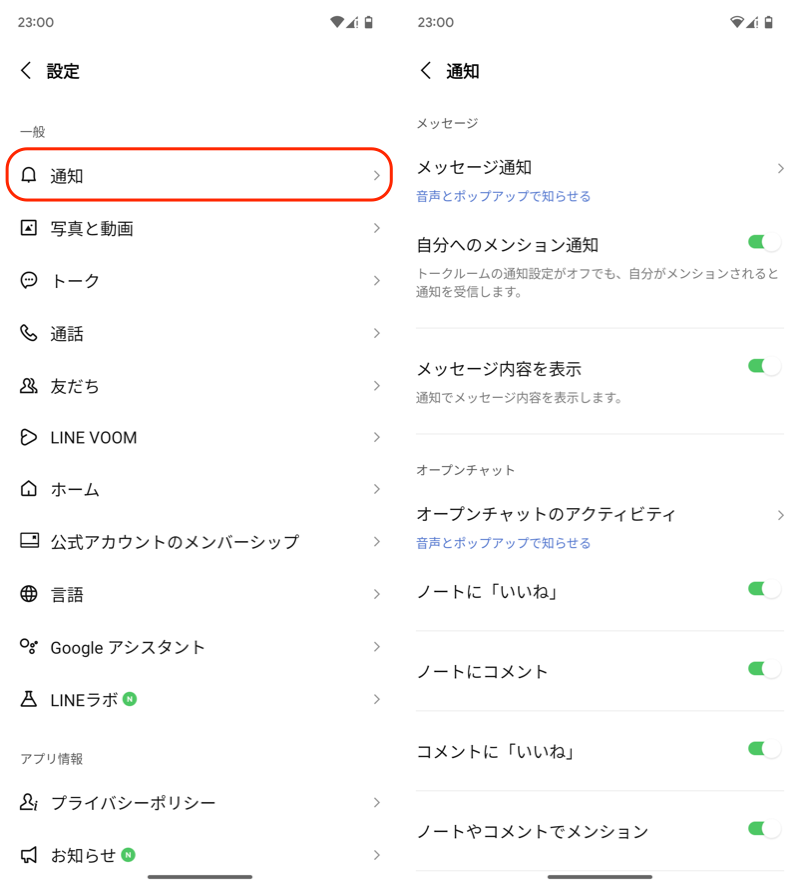Image resolution: width=800 pixels, height=889 pixels.
Task: Expand オープンチャットのアクティビティ chevron
Action: (x=780, y=515)
